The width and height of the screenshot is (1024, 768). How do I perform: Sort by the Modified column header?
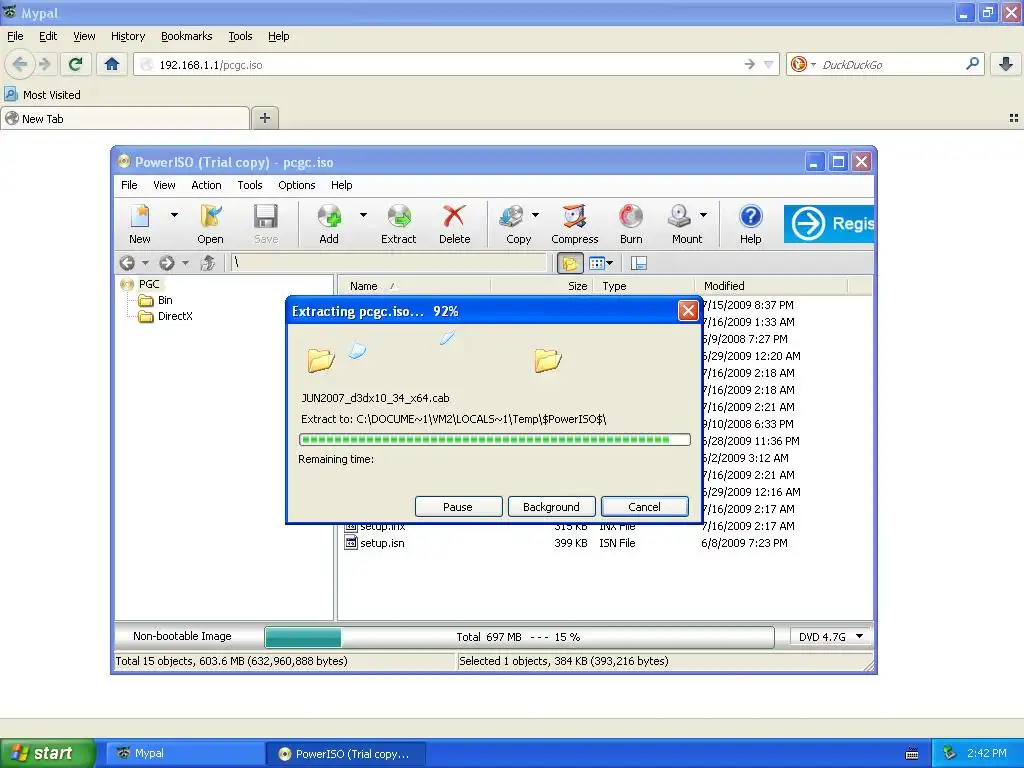click(771, 286)
